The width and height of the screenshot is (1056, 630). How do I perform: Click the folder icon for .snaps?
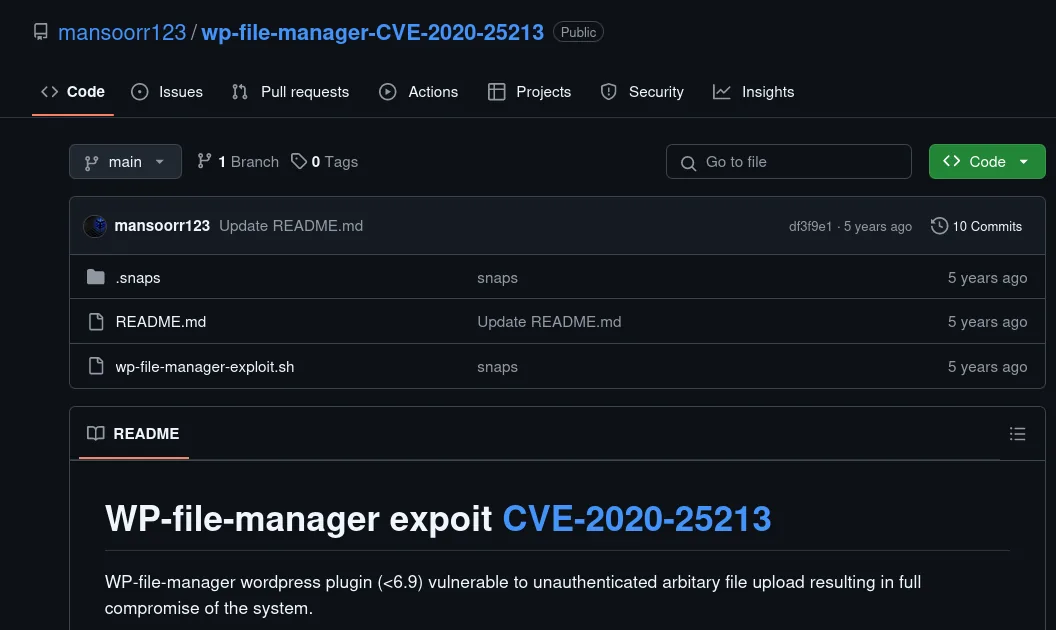(96, 277)
